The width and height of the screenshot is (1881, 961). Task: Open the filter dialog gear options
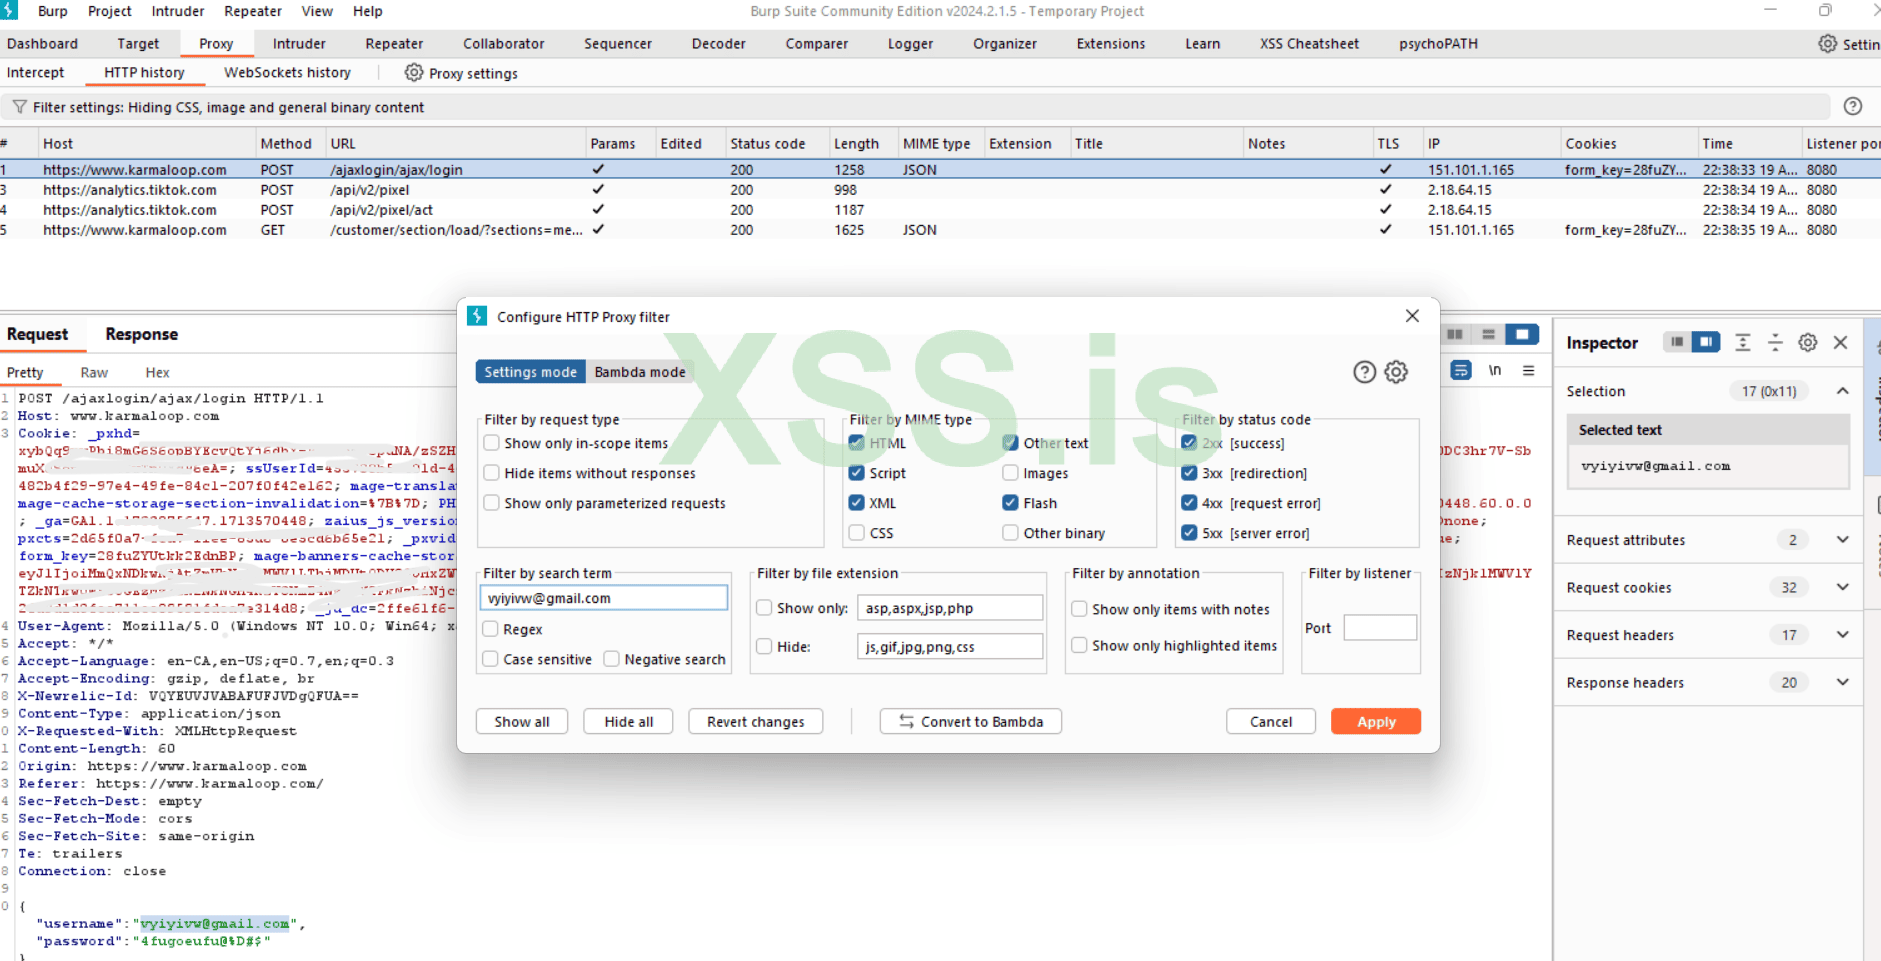point(1396,372)
